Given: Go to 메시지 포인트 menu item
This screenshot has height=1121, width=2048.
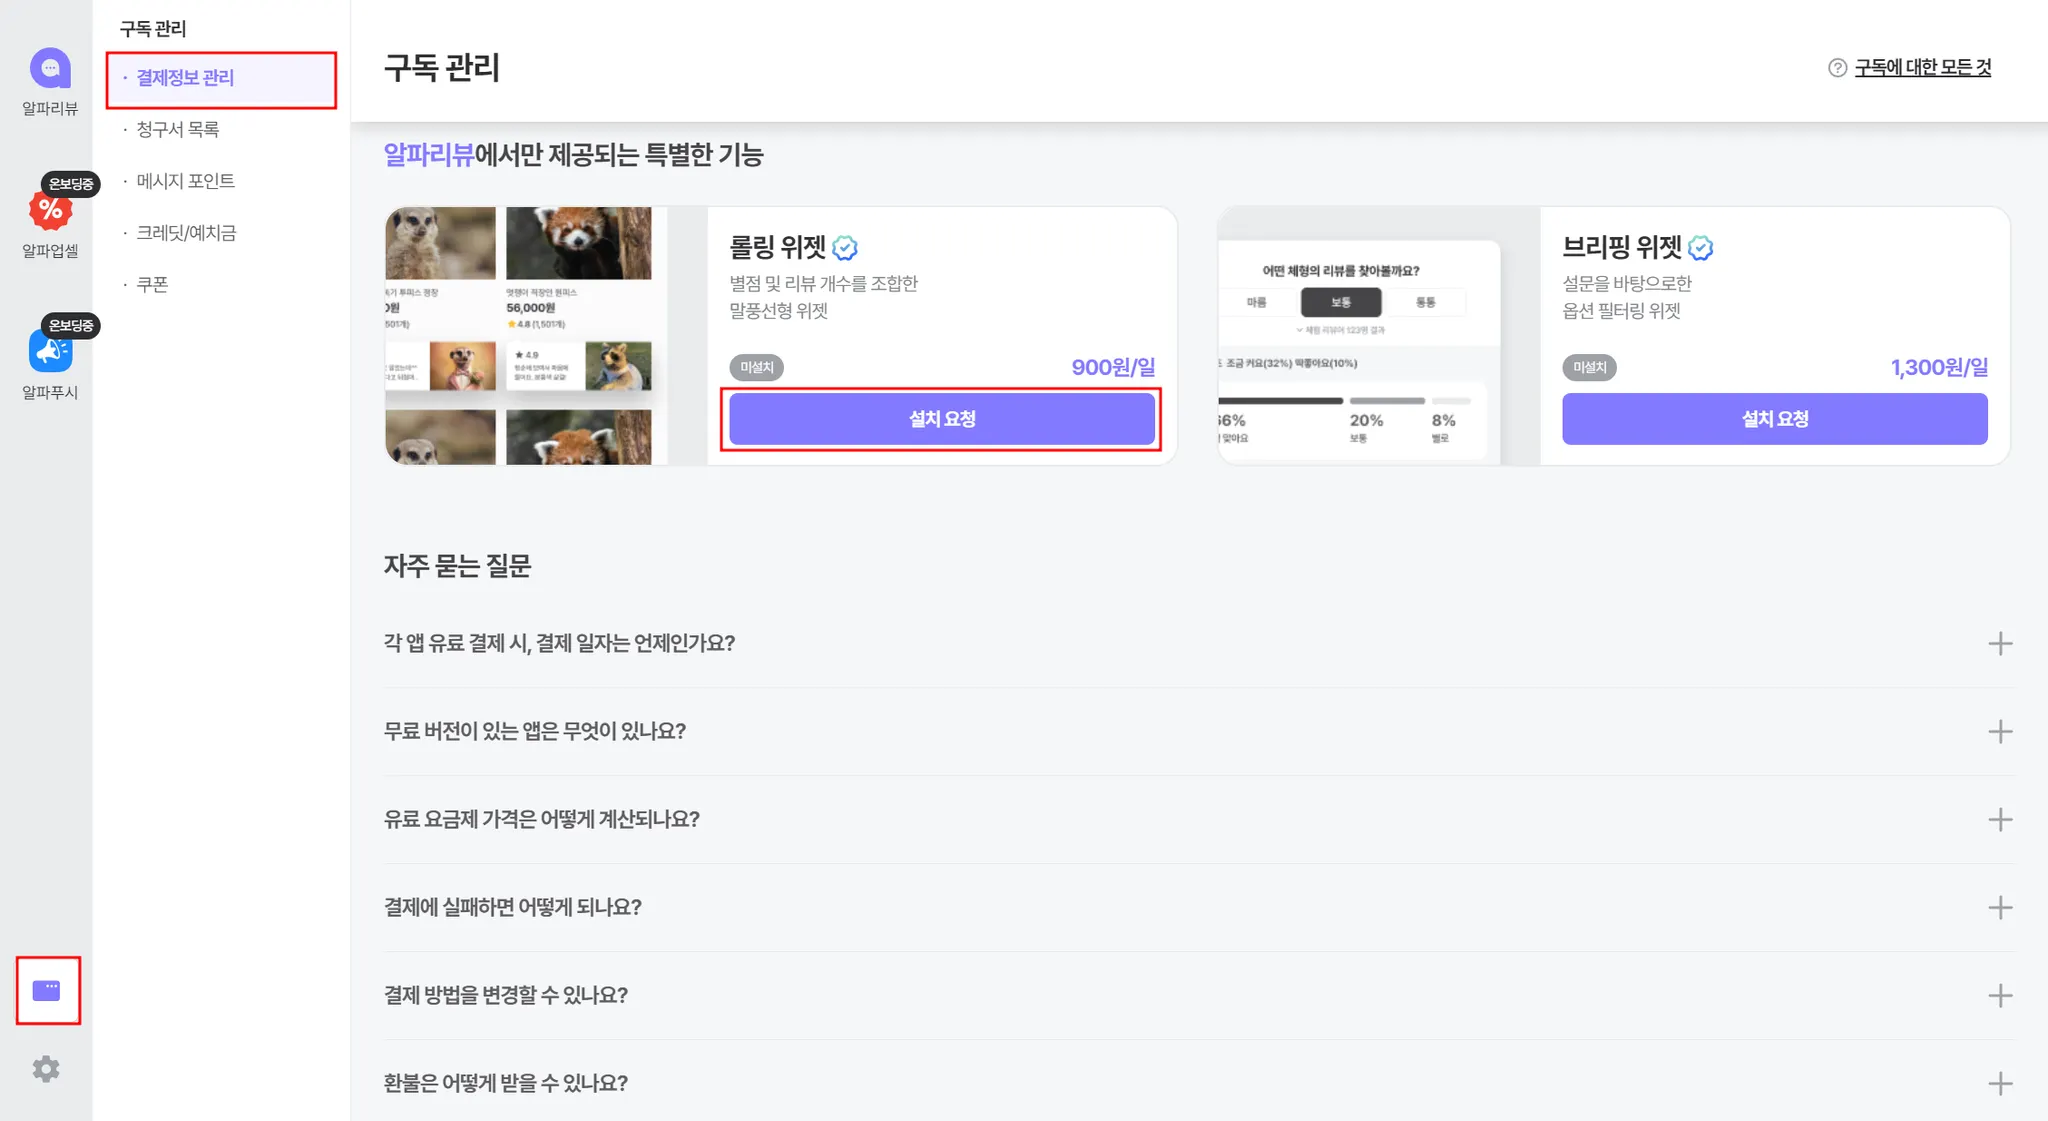Looking at the screenshot, I should (185, 182).
